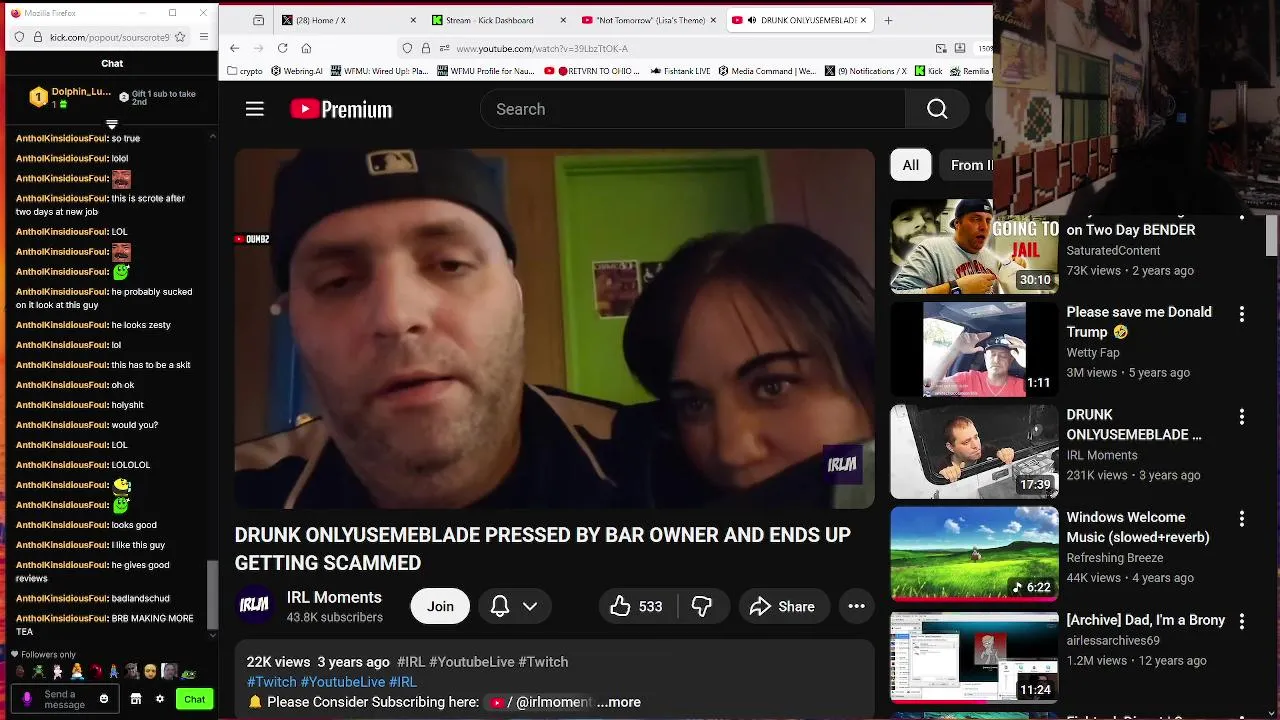The height and width of the screenshot is (720, 1280).
Task: Open the three-dot more actions menu under the video
Action: (856, 606)
